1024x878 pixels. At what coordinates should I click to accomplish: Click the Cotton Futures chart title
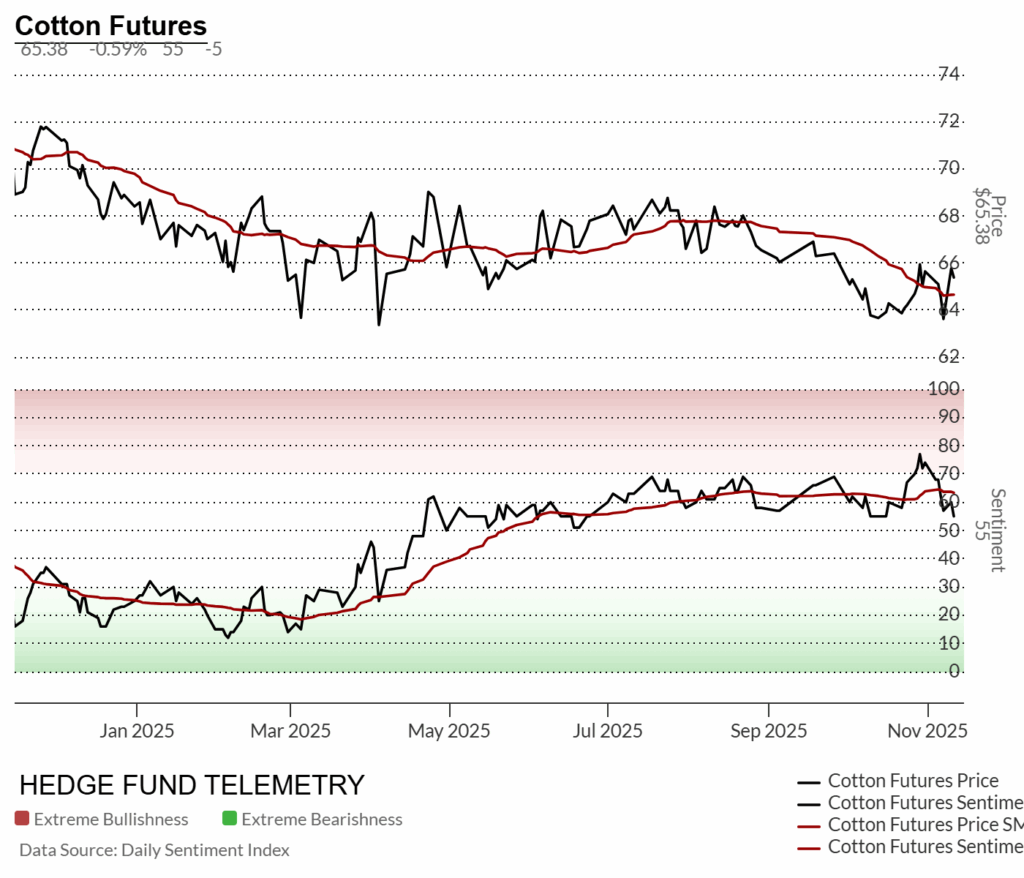[111, 26]
